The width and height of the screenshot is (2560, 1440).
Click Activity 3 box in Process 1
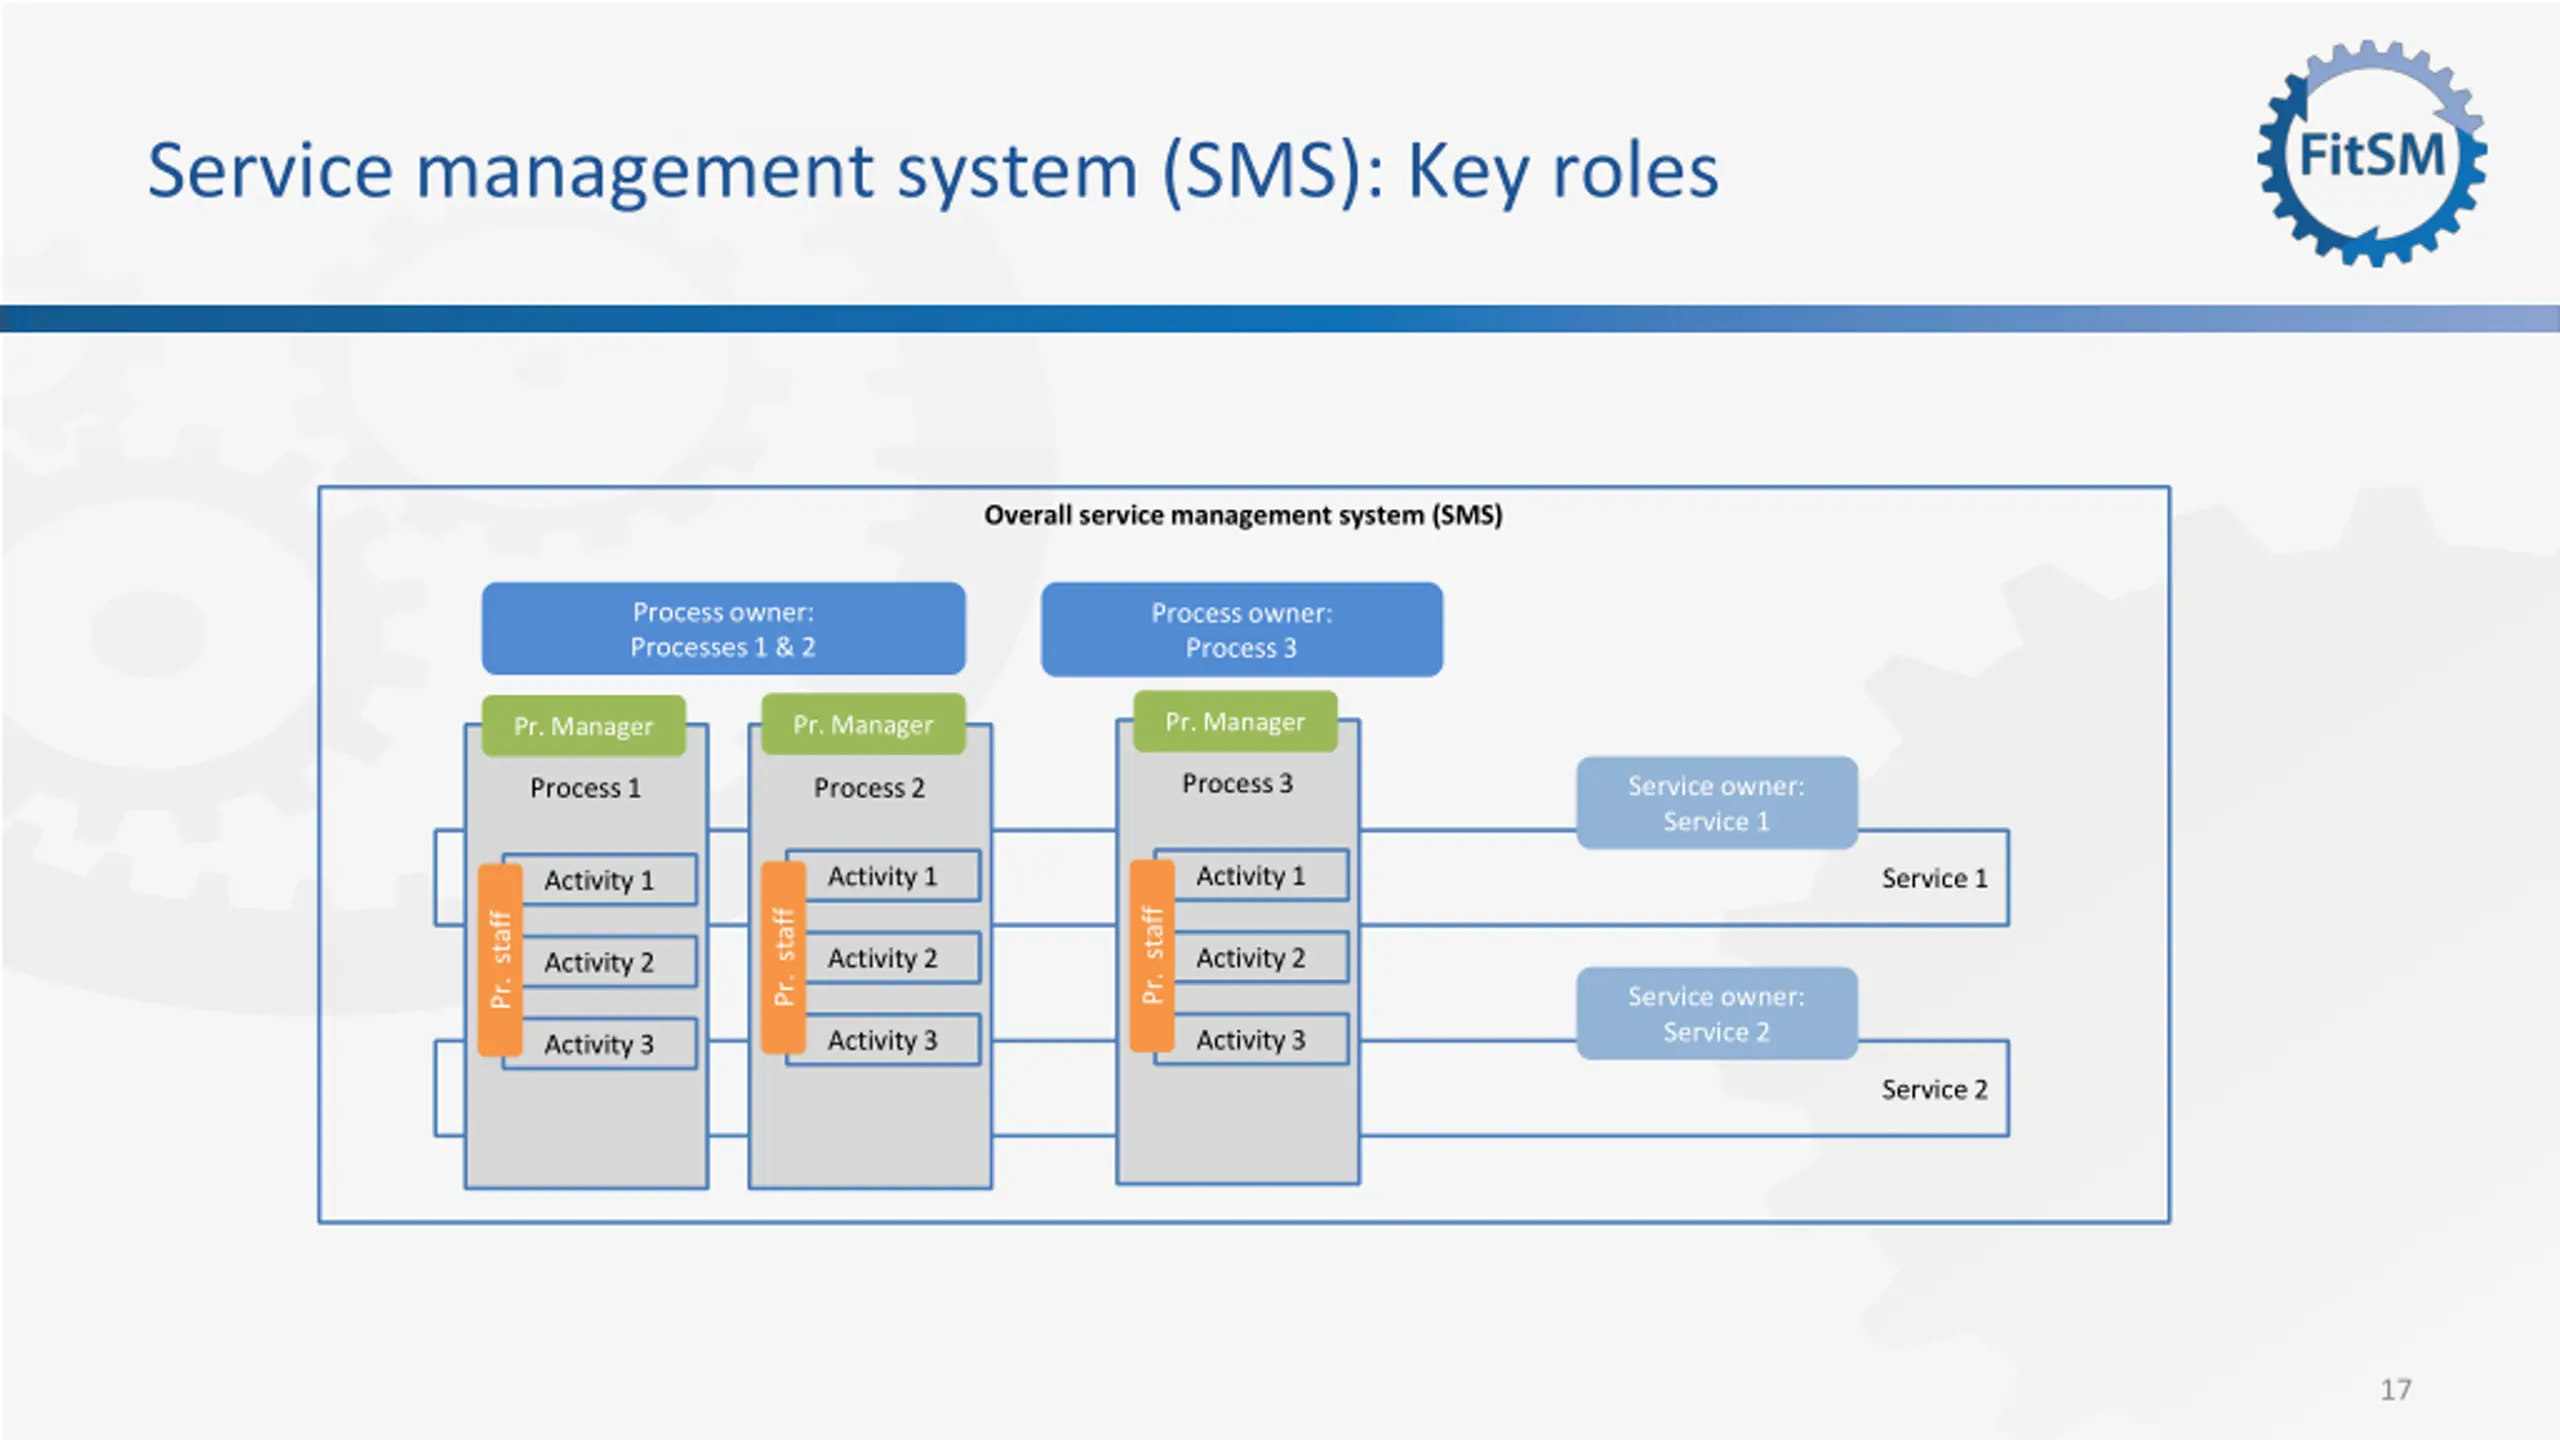point(600,1044)
